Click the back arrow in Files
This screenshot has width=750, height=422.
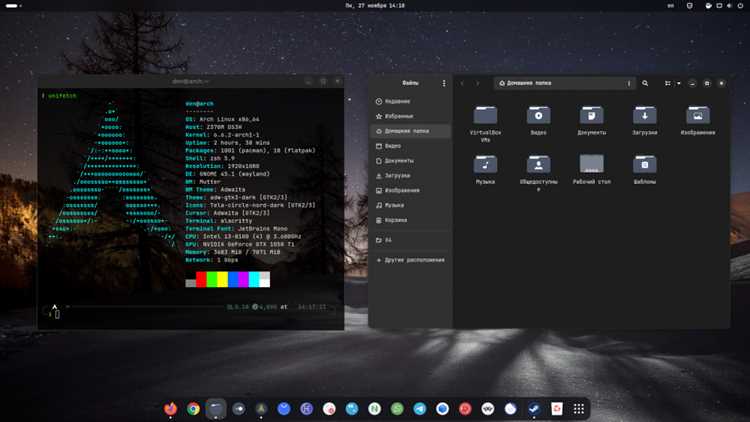coord(462,83)
